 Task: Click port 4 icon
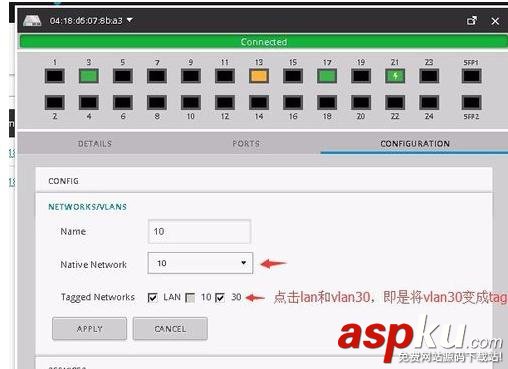[89, 103]
